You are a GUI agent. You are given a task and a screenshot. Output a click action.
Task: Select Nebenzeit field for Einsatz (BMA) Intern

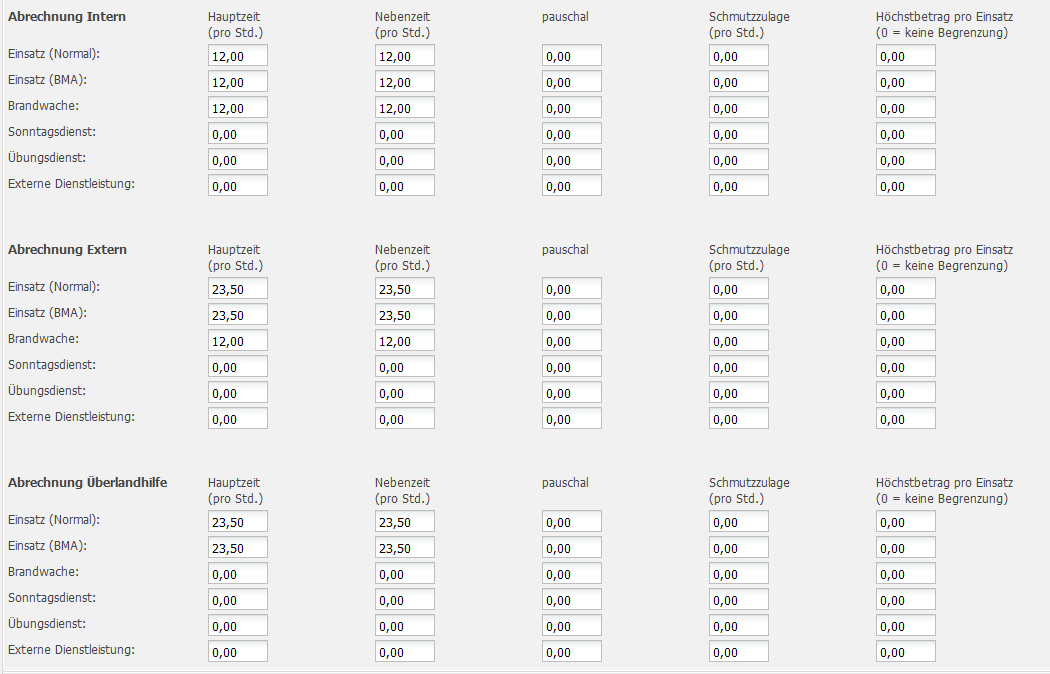coord(405,82)
